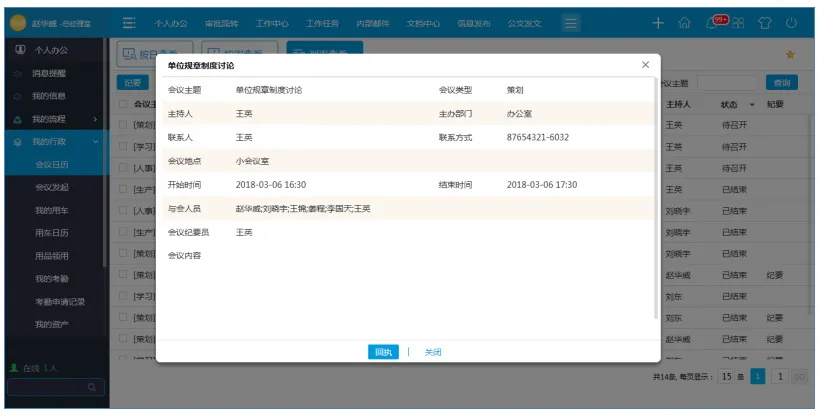
Task: Open the 工作中心 top menu
Action: pyautogui.click(x=271, y=22)
